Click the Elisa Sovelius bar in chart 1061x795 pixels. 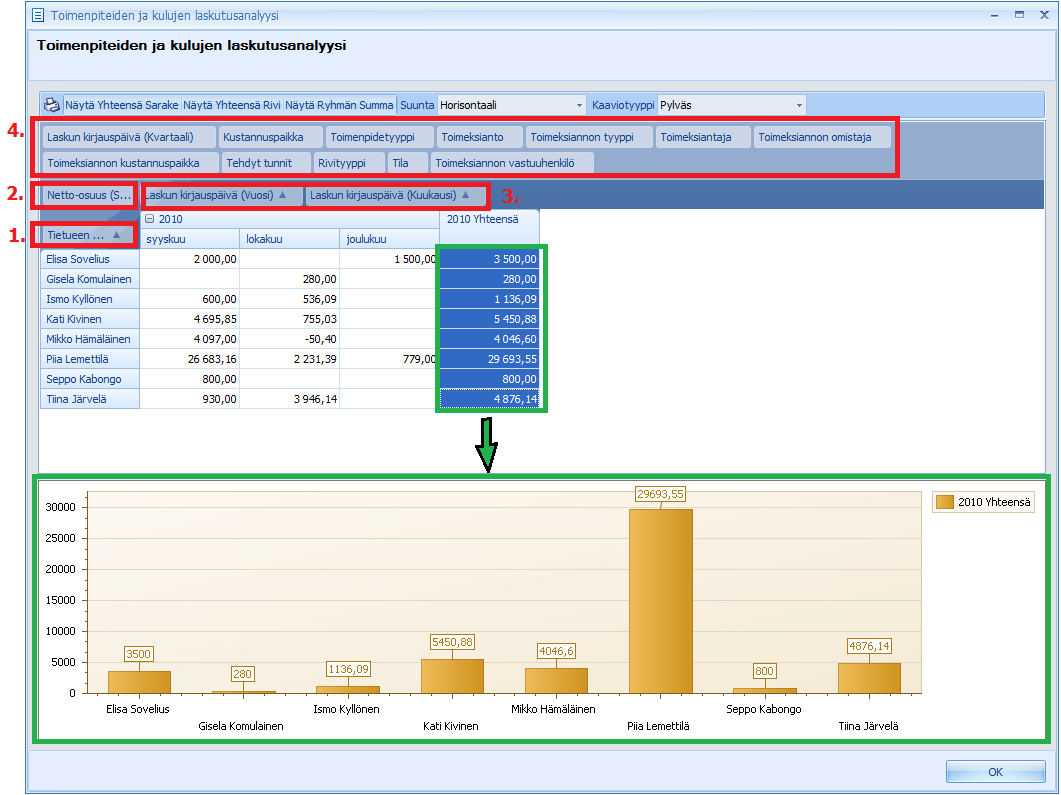(x=139, y=682)
